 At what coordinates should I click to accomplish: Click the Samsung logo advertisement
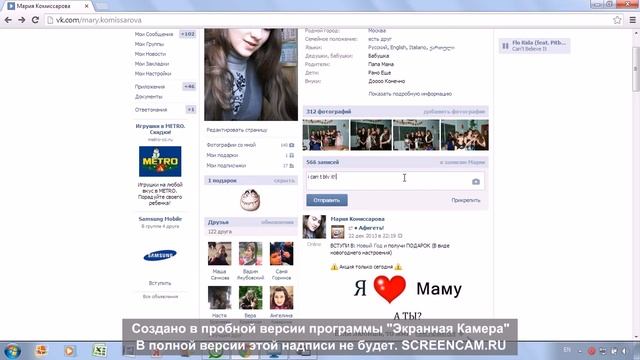click(160, 256)
